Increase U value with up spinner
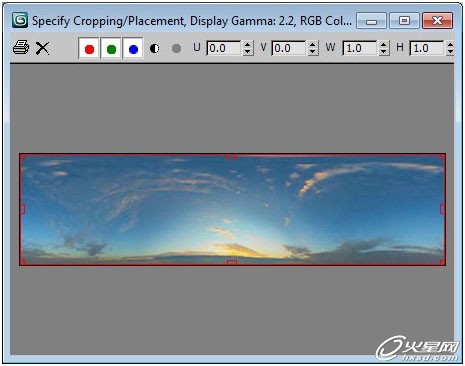 click(x=247, y=45)
